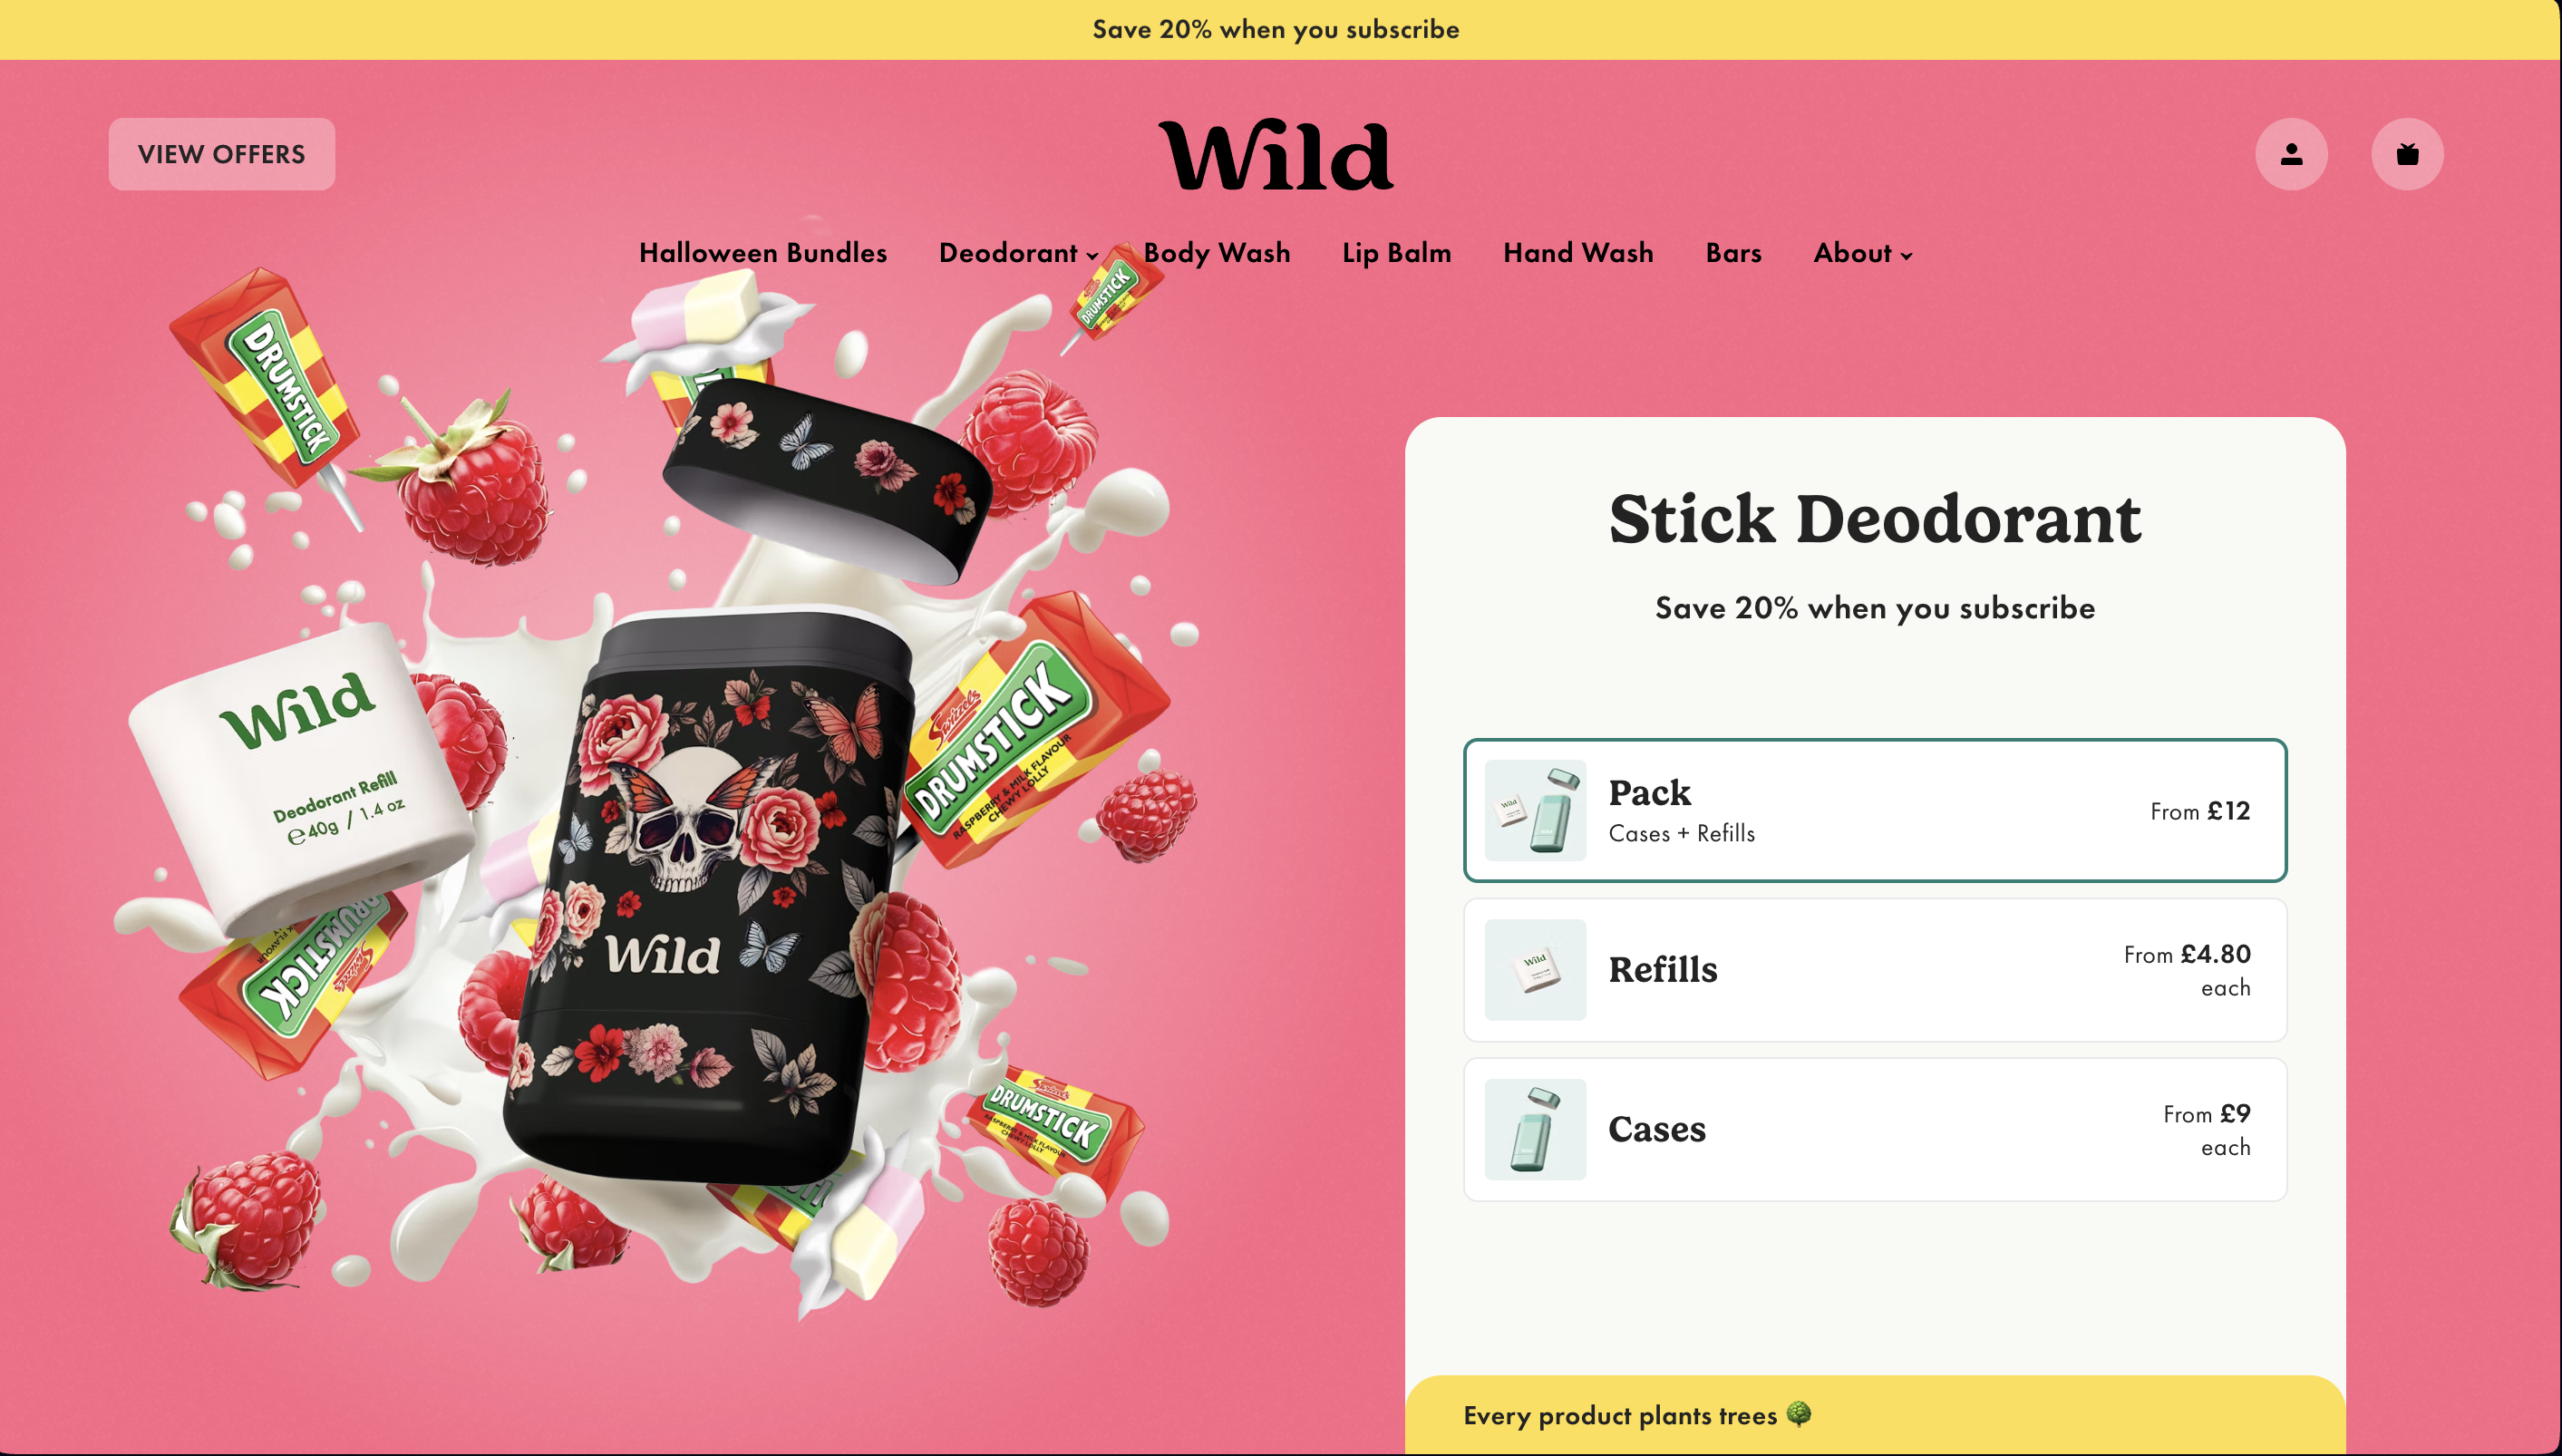The height and width of the screenshot is (1456, 2562).
Task: Click the tree emoji icon
Action: click(1798, 1414)
